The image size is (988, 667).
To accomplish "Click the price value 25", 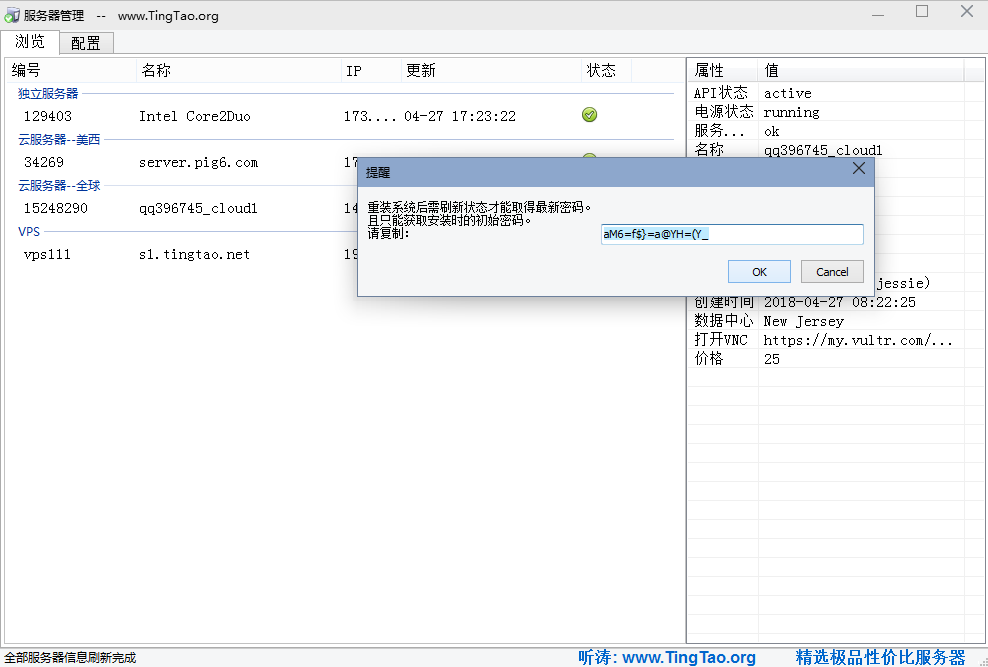I will (772, 359).
